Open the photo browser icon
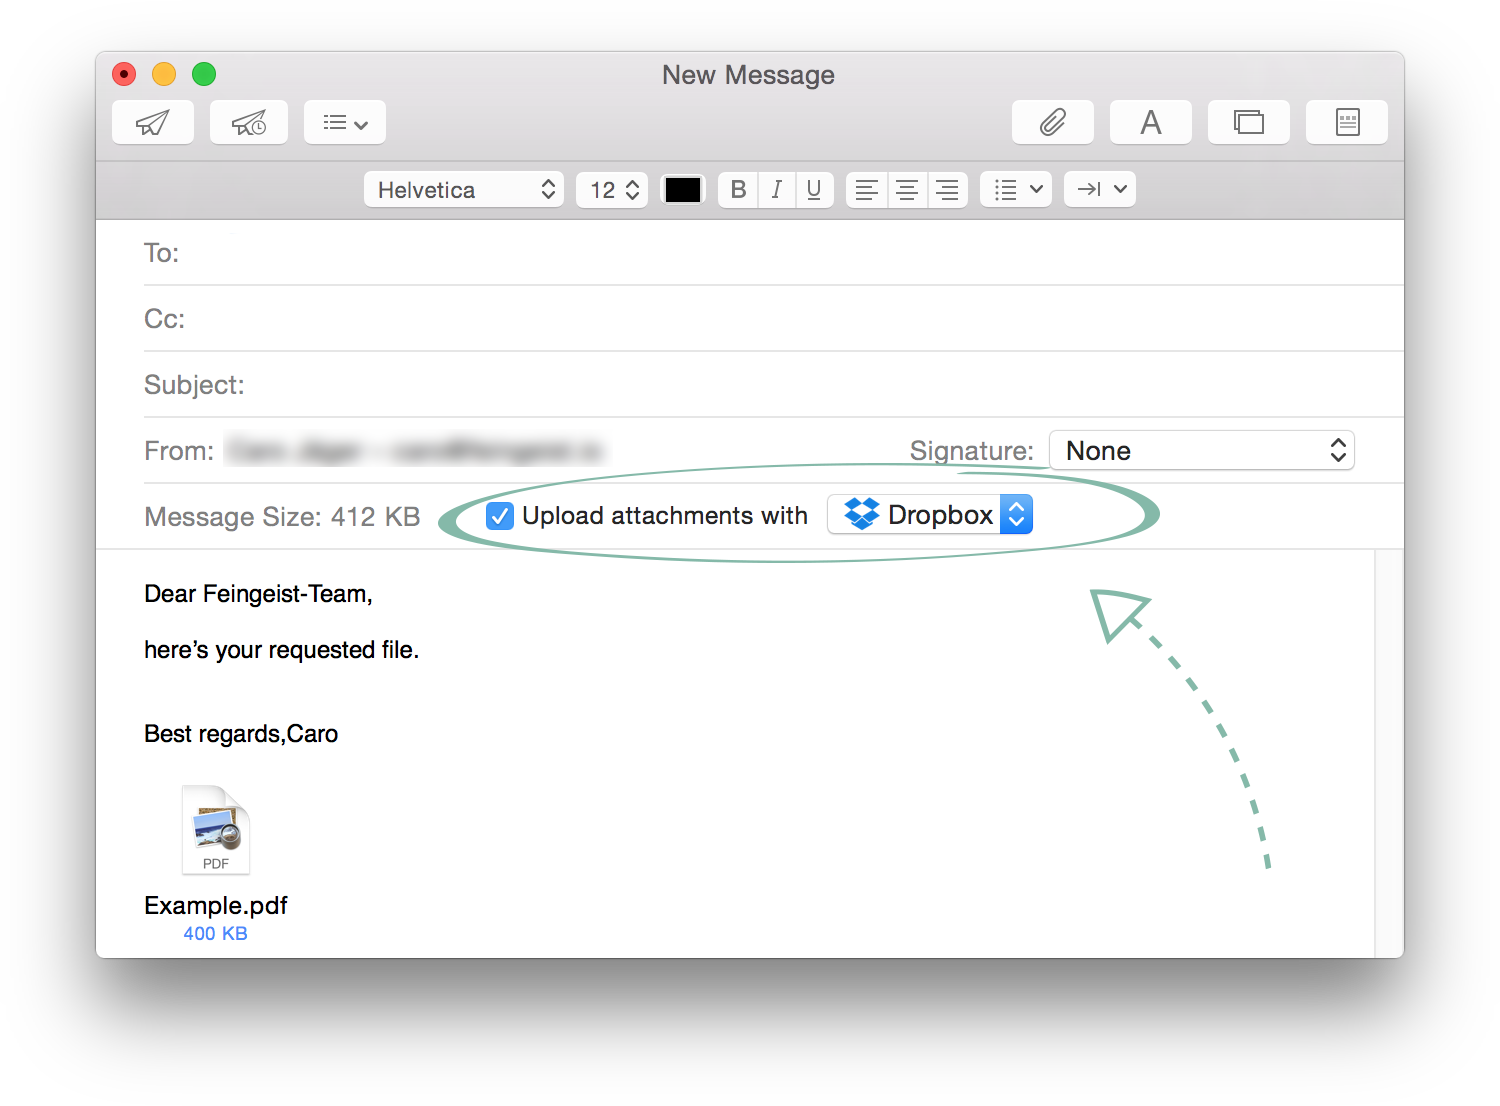Screen dimensions: 1500x1106 click(x=1249, y=122)
